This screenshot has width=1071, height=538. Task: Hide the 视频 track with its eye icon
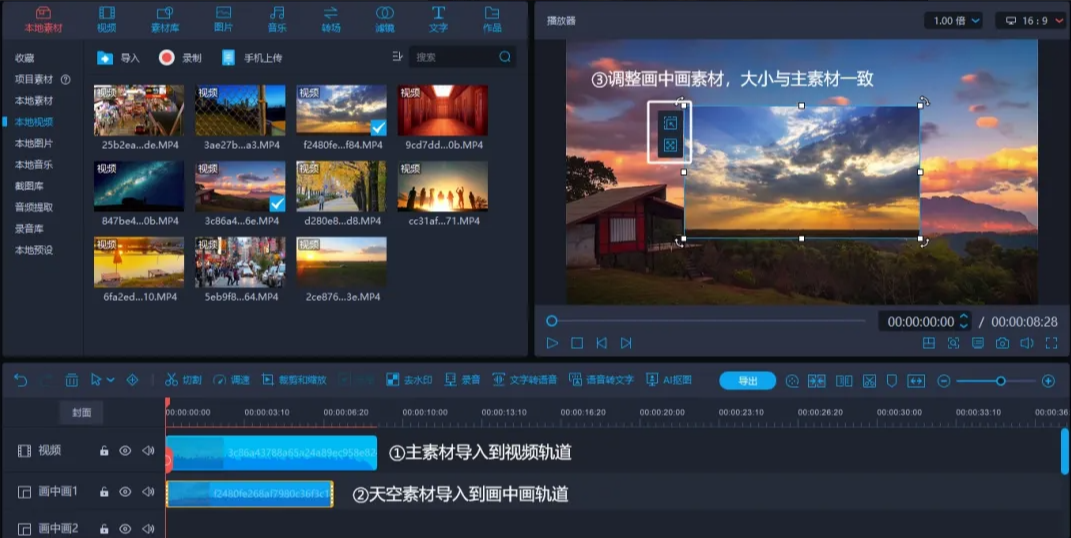pyautogui.click(x=125, y=451)
